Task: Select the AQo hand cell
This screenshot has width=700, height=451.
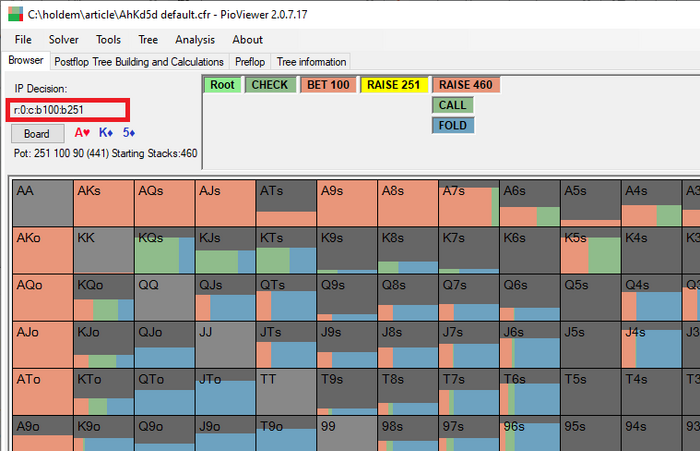Action: [43, 298]
